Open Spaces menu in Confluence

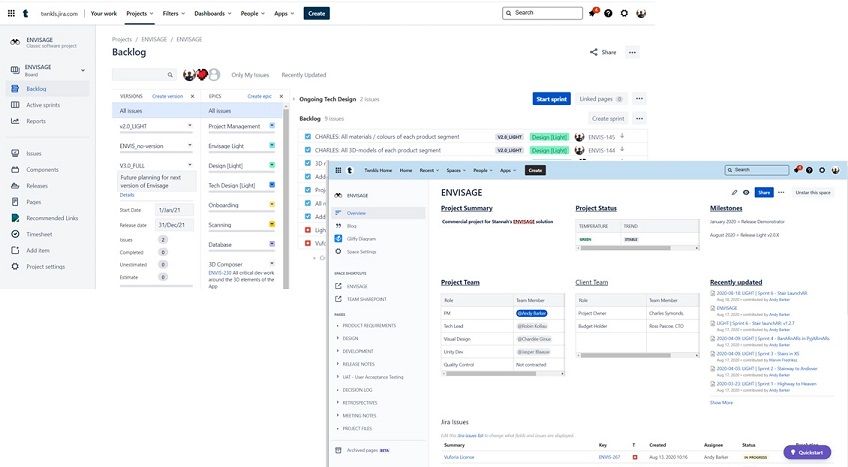455,170
